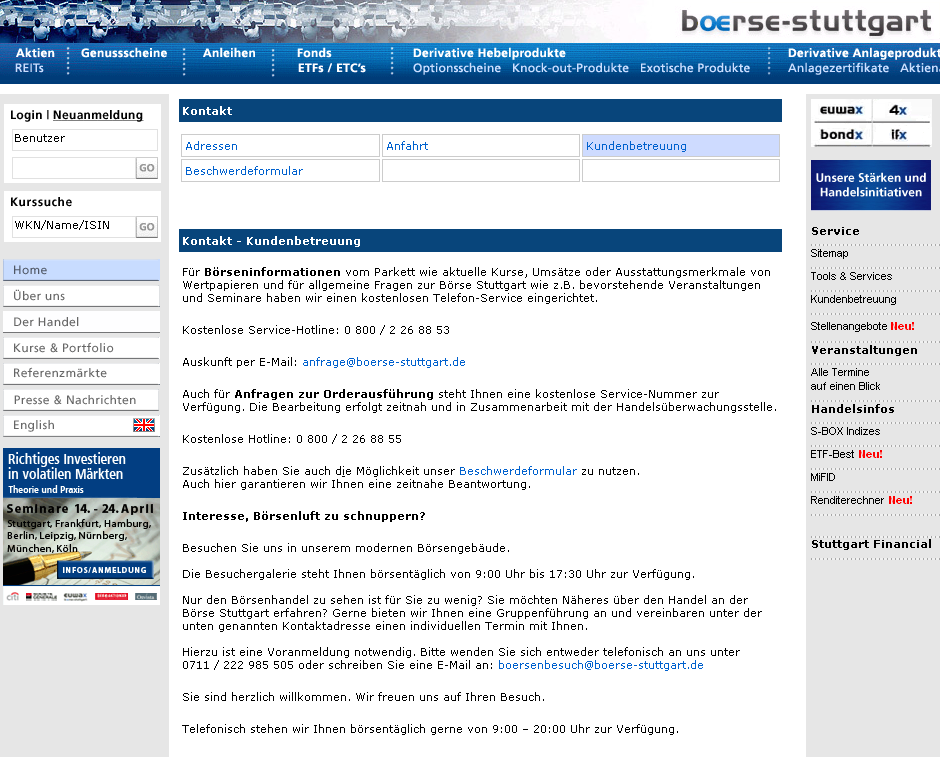Focus the password input field

pyautogui.click(x=74, y=168)
